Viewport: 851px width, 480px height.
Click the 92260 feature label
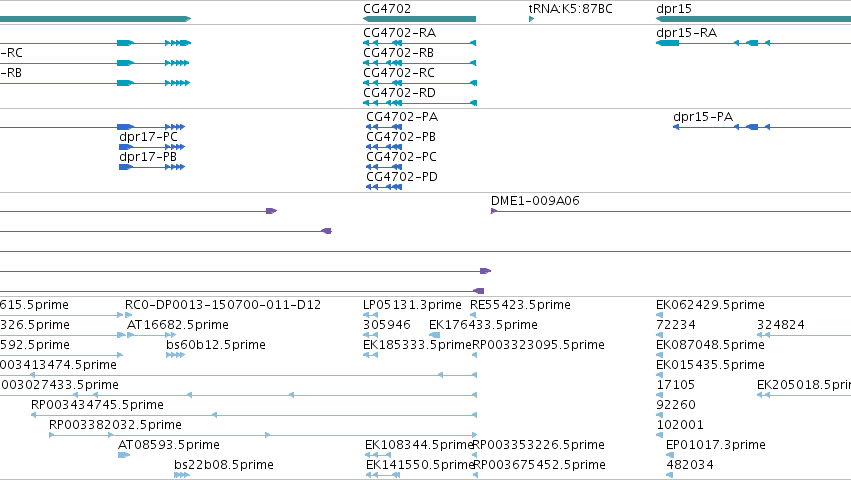(x=676, y=405)
